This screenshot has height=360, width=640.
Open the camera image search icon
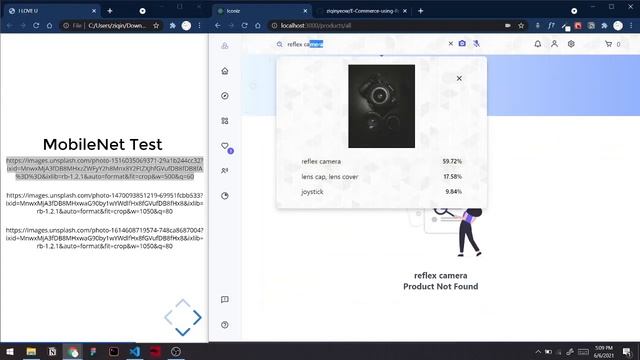462,43
